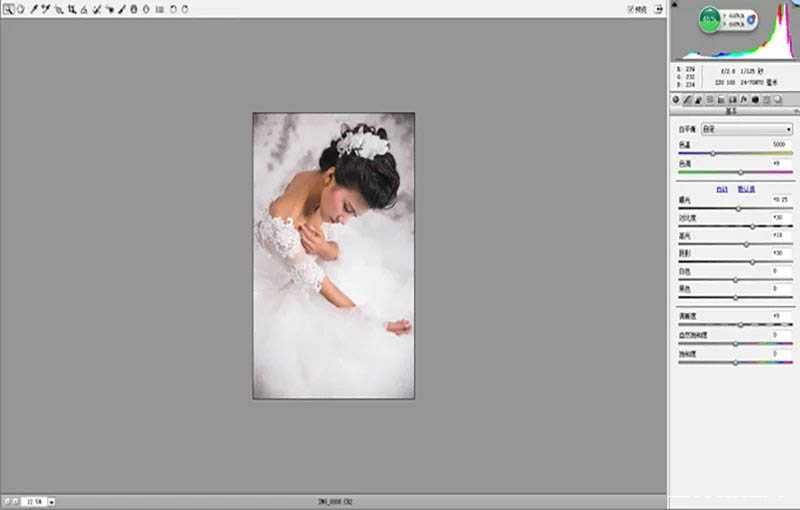Click the 曝光 exposure value field
Image resolution: width=800 pixels, height=510 pixels.
[x=779, y=199]
